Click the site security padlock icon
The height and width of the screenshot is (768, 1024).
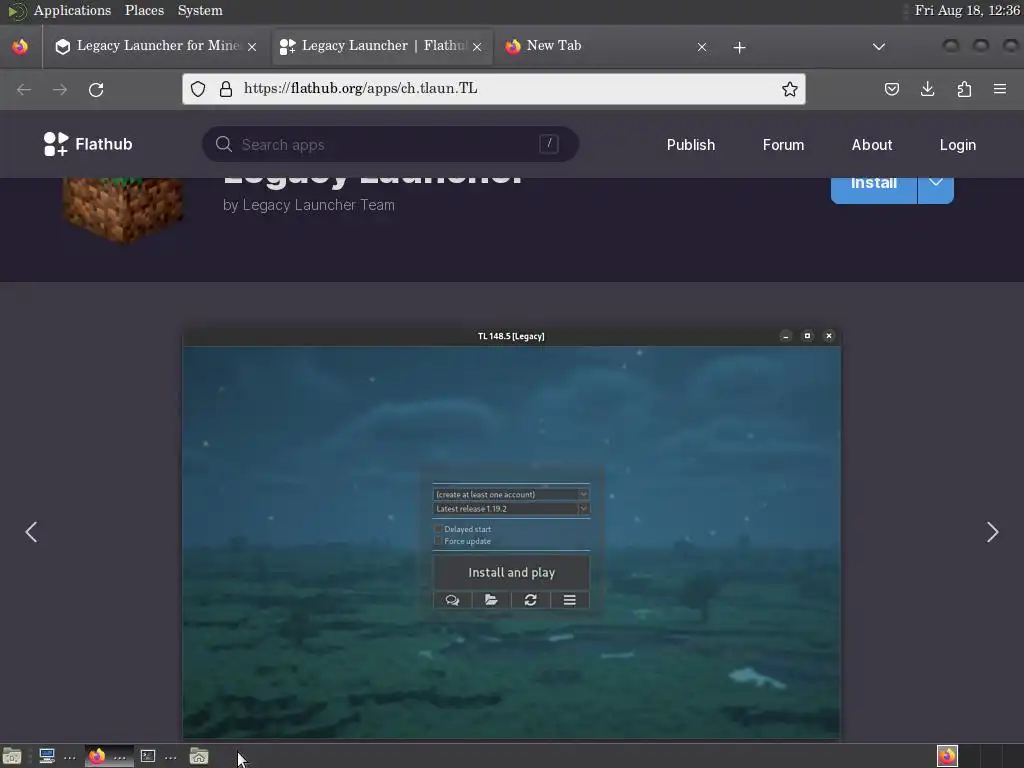coord(226,89)
